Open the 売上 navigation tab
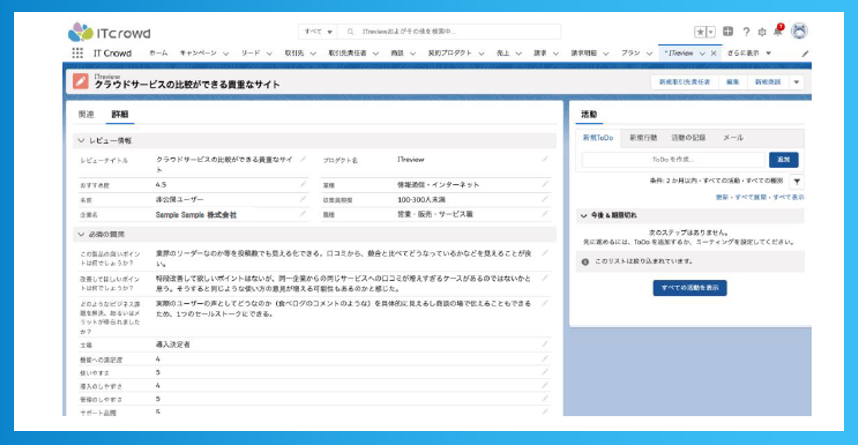The width and height of the screenshot is (858, 445). pos(502,53)
